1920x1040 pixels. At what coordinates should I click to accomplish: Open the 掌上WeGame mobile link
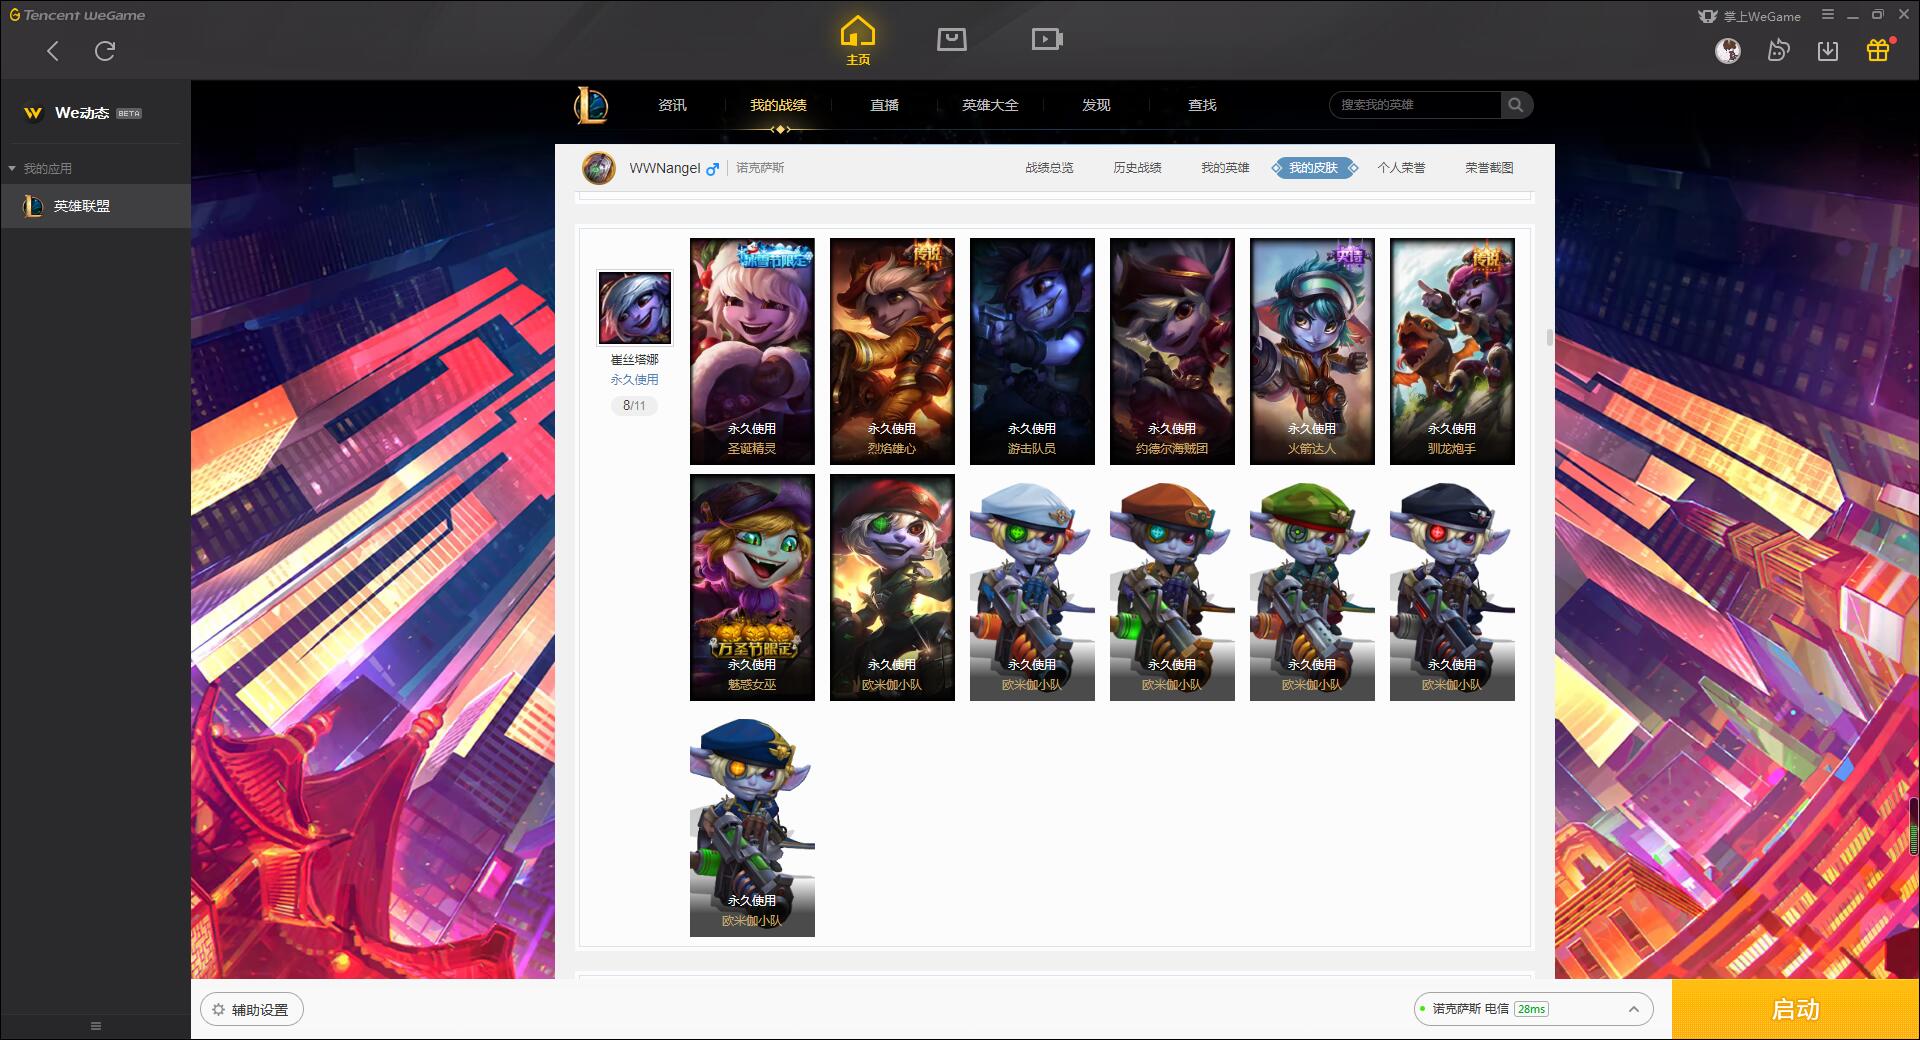(1750, 16)
